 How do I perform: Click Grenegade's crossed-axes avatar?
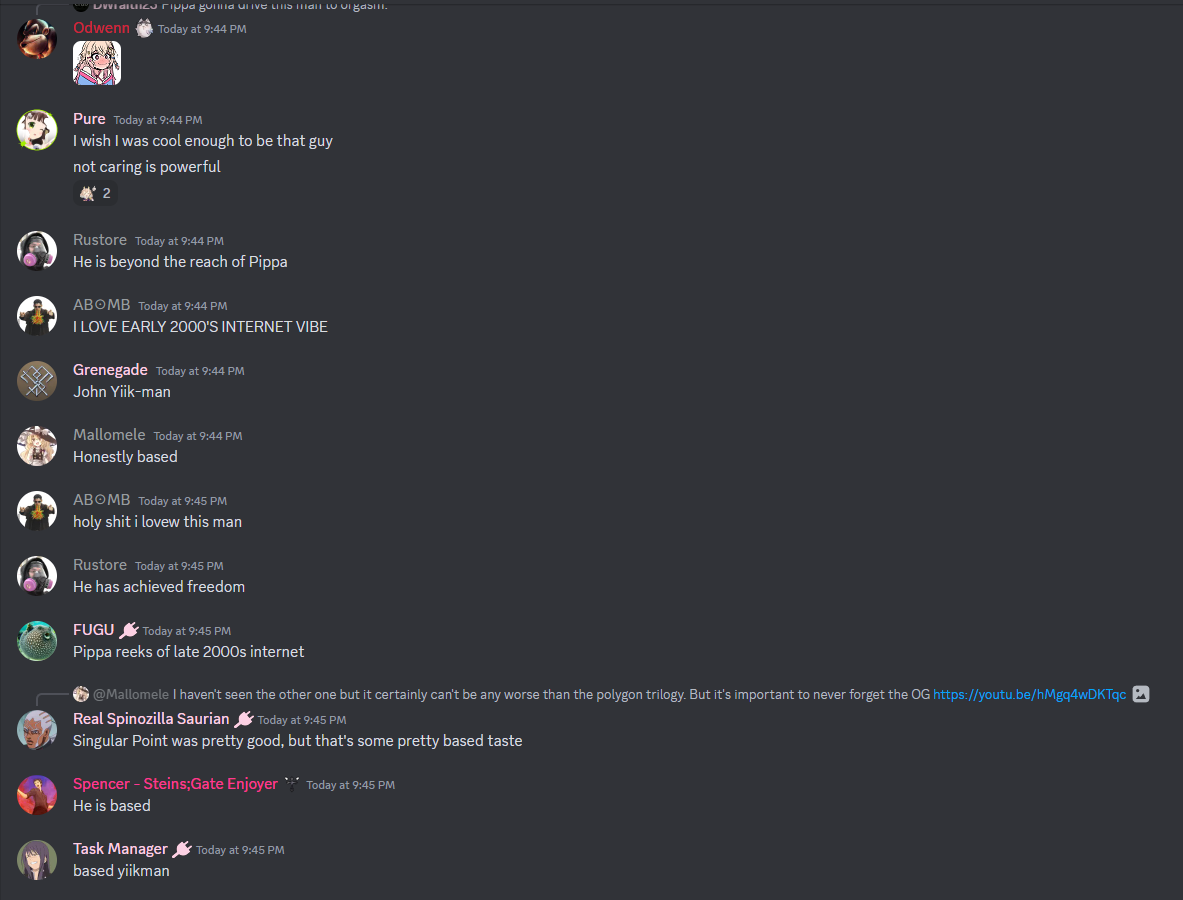[37, 381]
